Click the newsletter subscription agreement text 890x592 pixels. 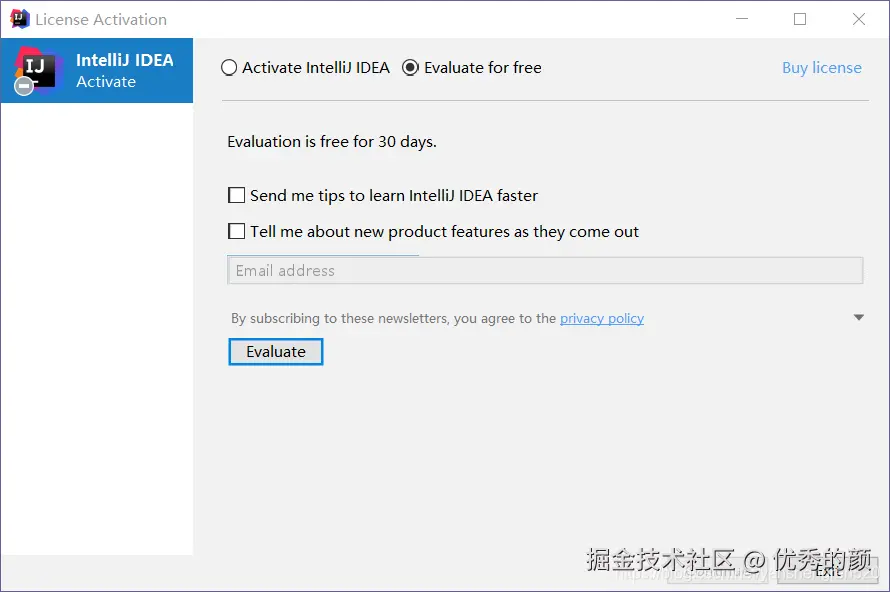[x=393, y=319]
